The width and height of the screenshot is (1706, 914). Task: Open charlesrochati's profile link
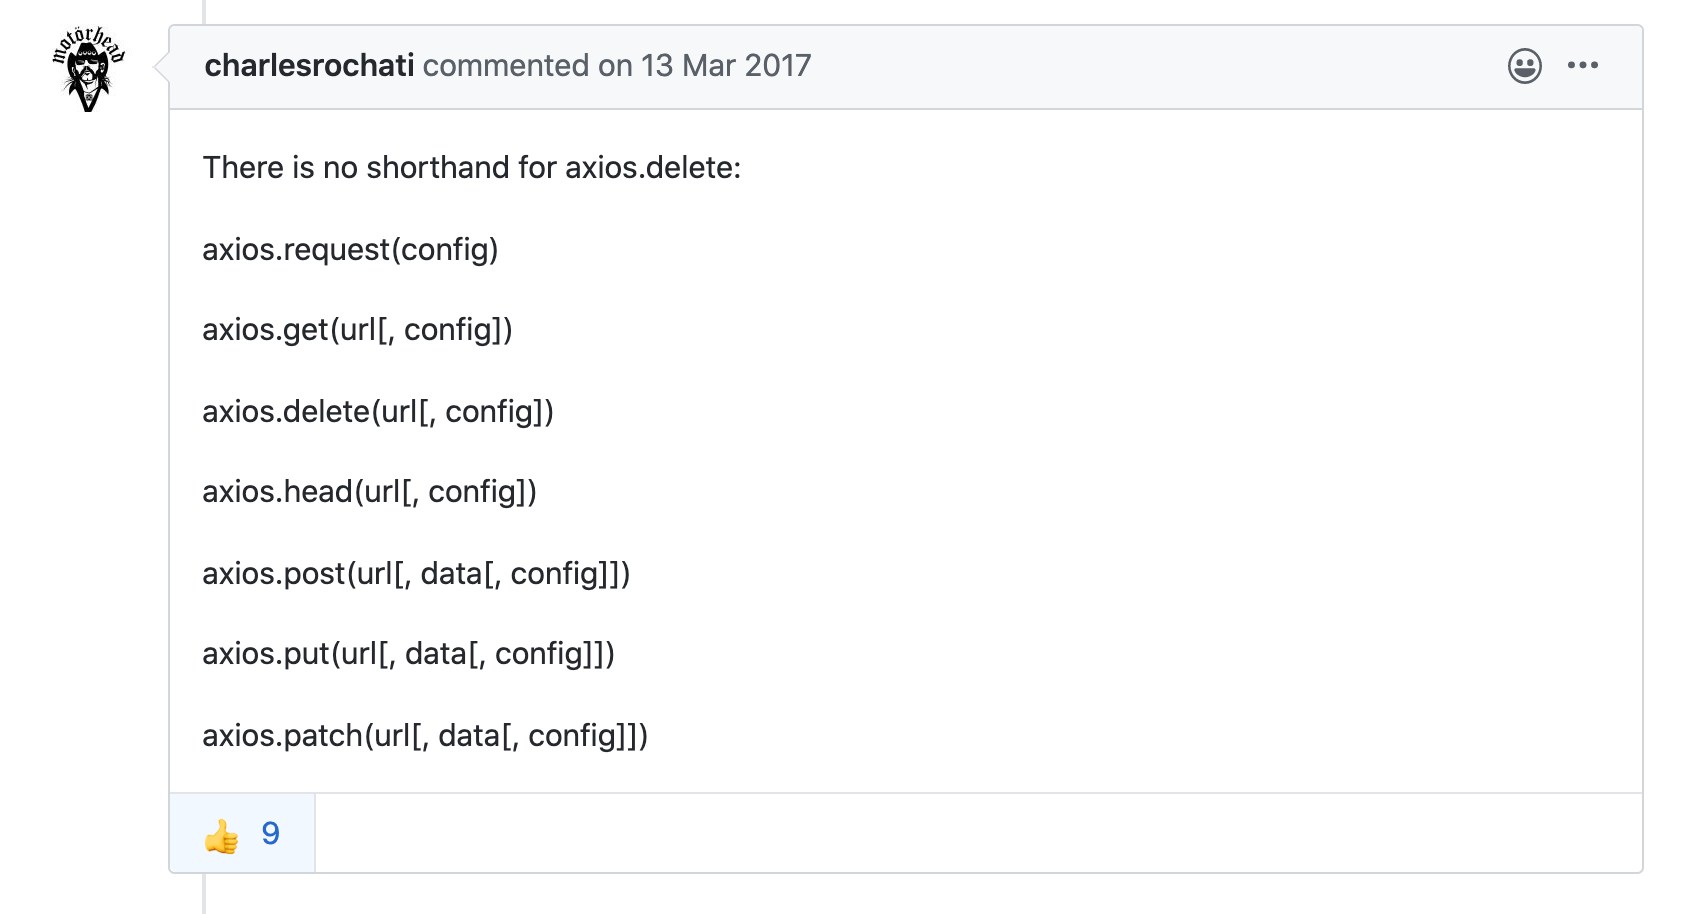pos(309,66)
